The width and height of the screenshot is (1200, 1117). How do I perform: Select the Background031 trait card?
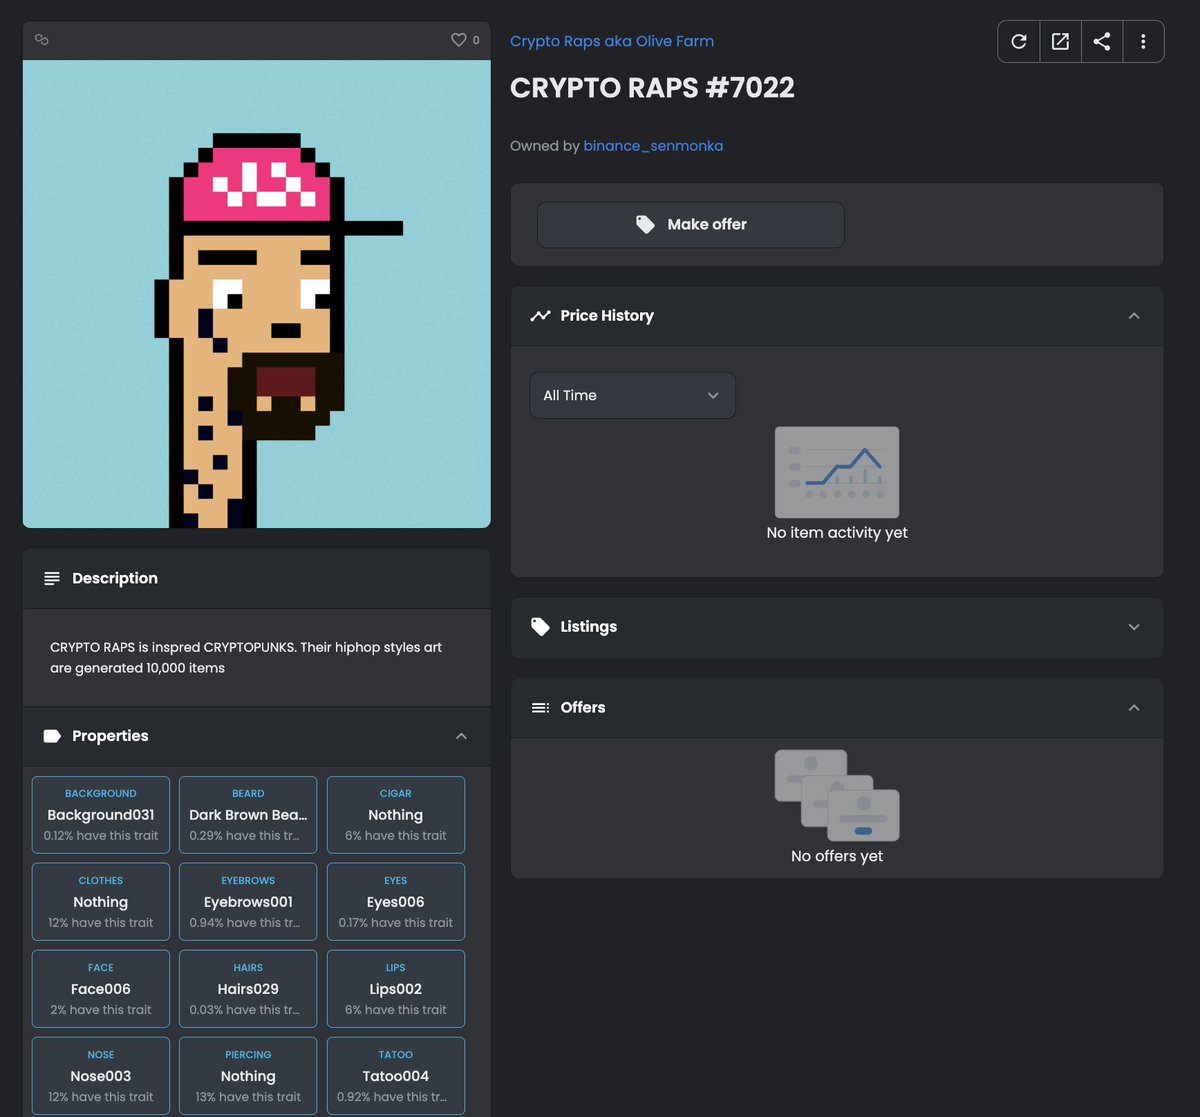pyautogui.click(x=101, y=815)
